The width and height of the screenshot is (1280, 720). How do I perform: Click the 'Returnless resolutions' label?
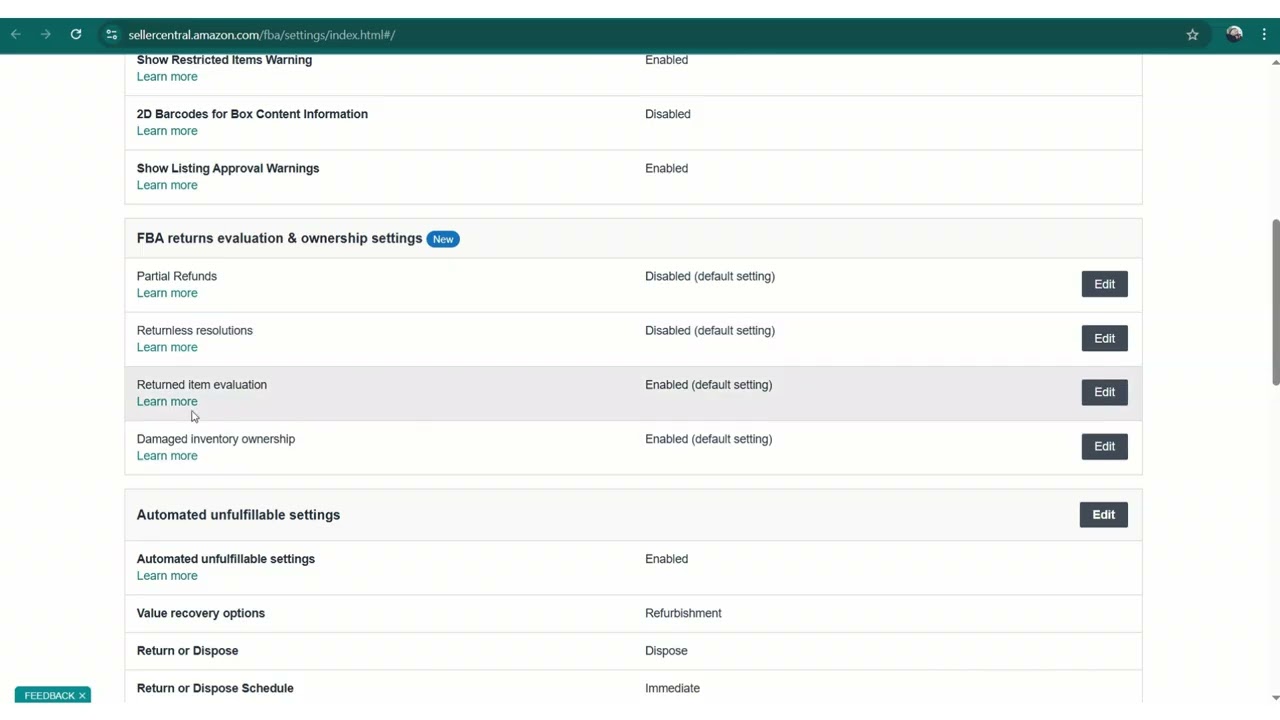point(195,330)
